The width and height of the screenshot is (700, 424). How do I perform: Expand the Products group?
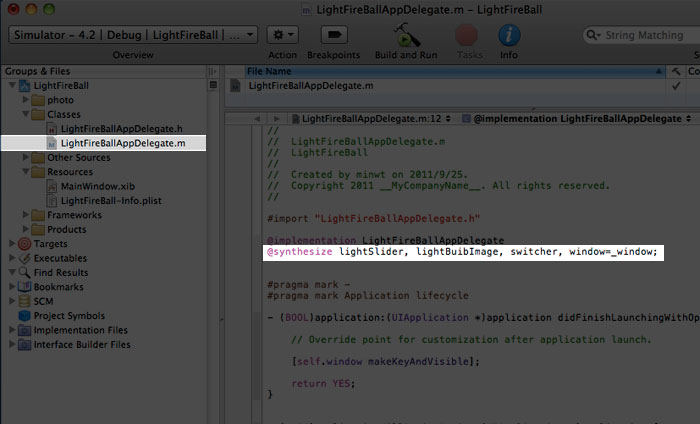click(26, 229)
